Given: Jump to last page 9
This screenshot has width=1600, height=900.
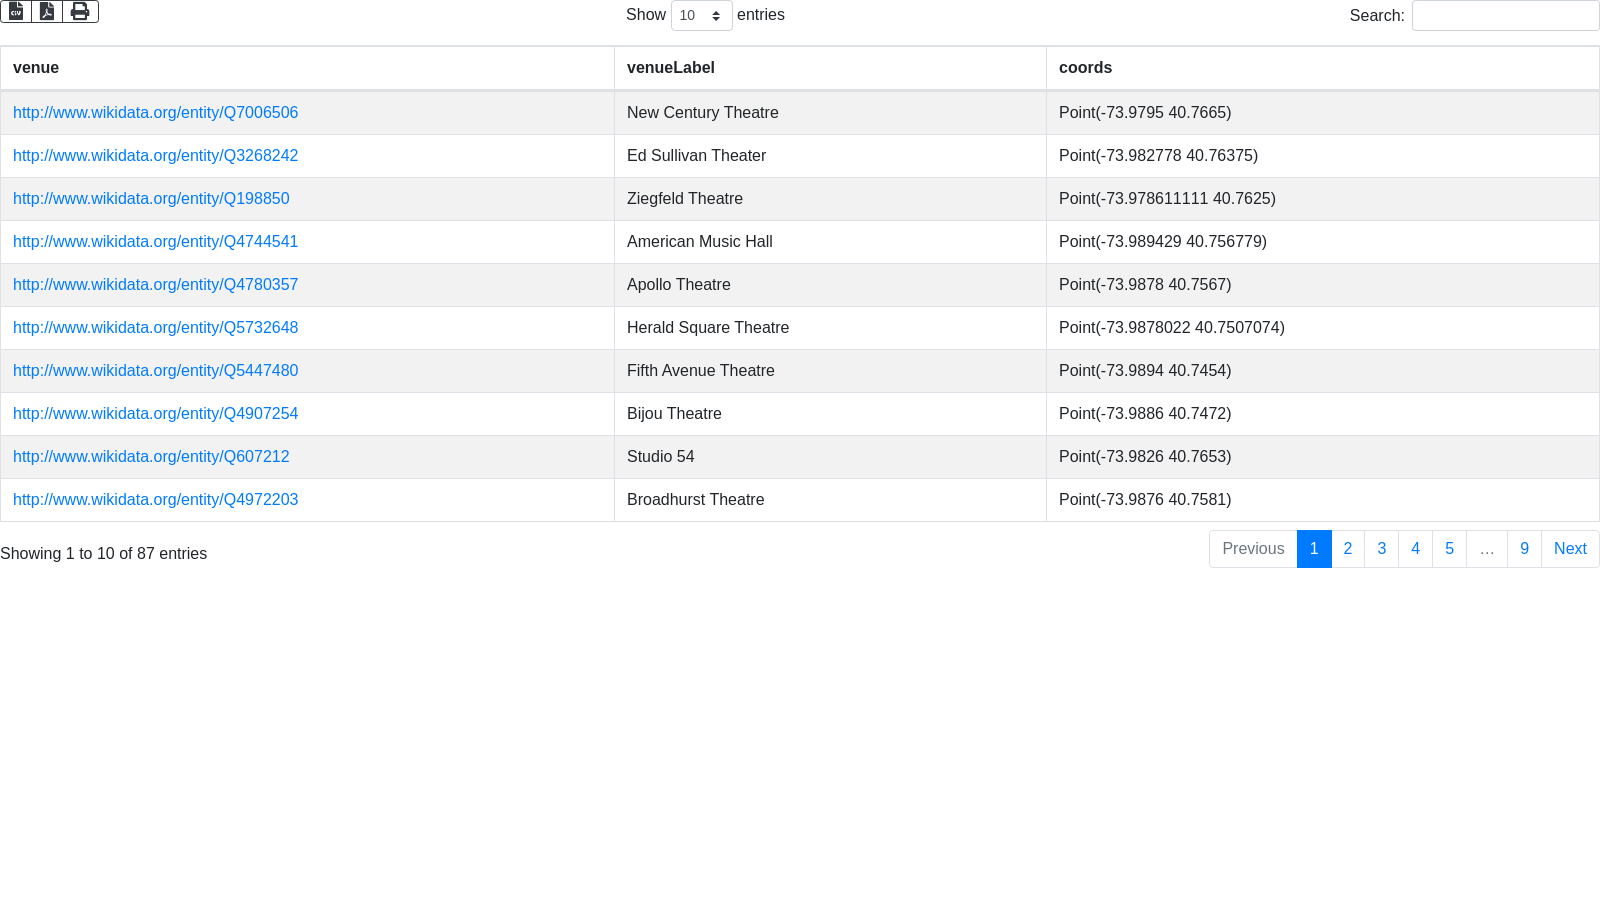Looking at the screenshot, I should pos(1524,549).
